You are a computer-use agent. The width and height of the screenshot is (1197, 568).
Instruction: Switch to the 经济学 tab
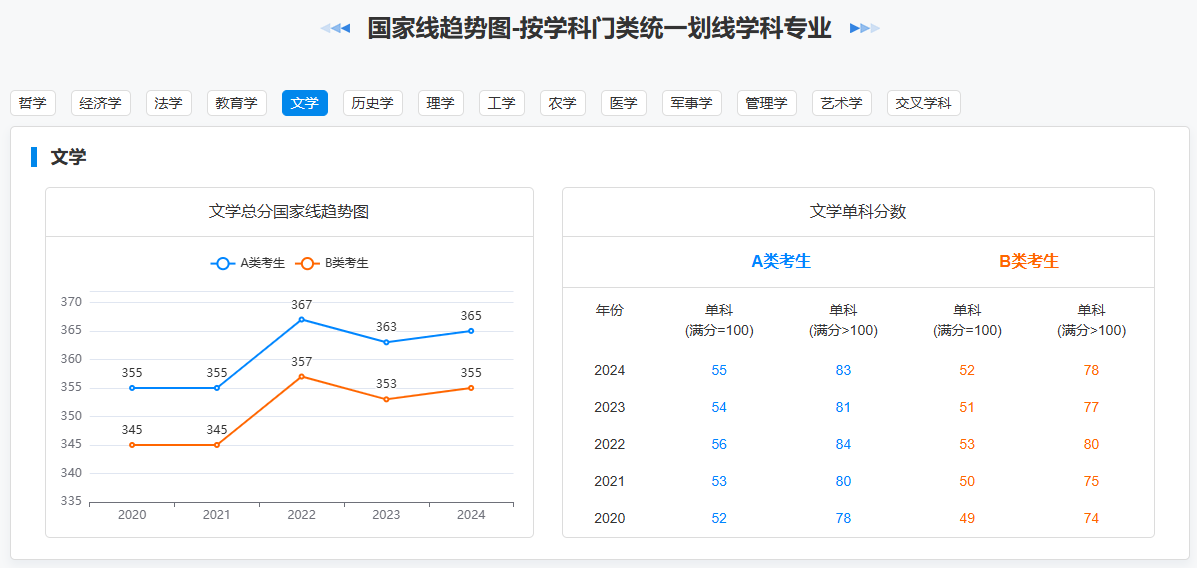[101, 103]
